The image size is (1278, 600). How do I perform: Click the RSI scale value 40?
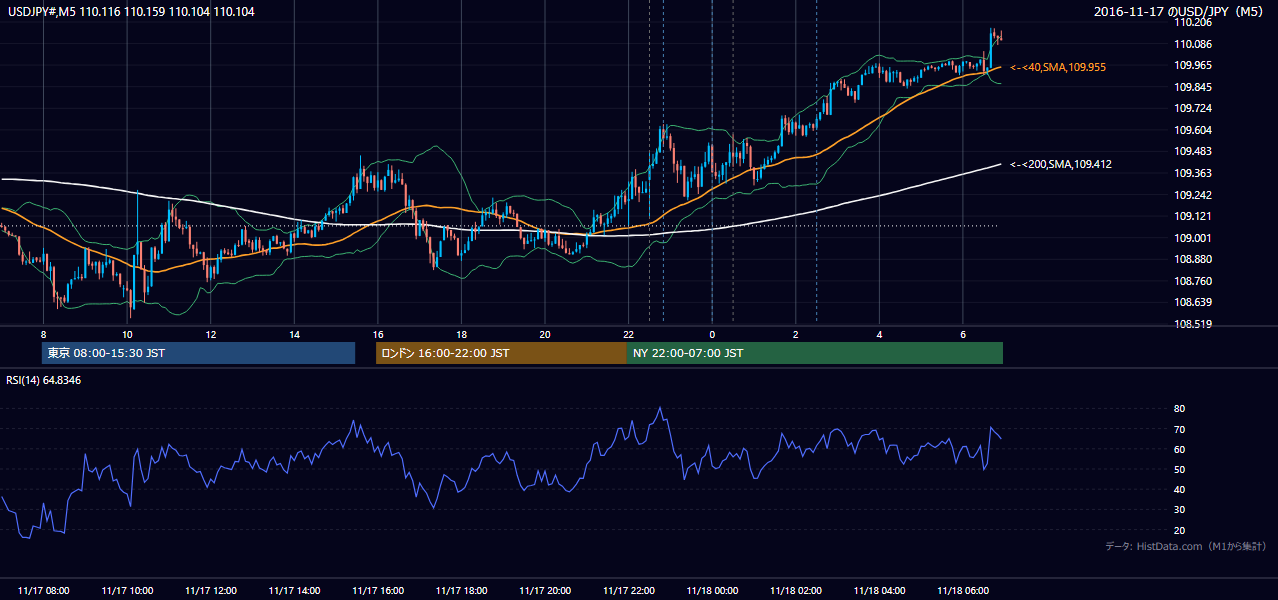pos(1179,489)
